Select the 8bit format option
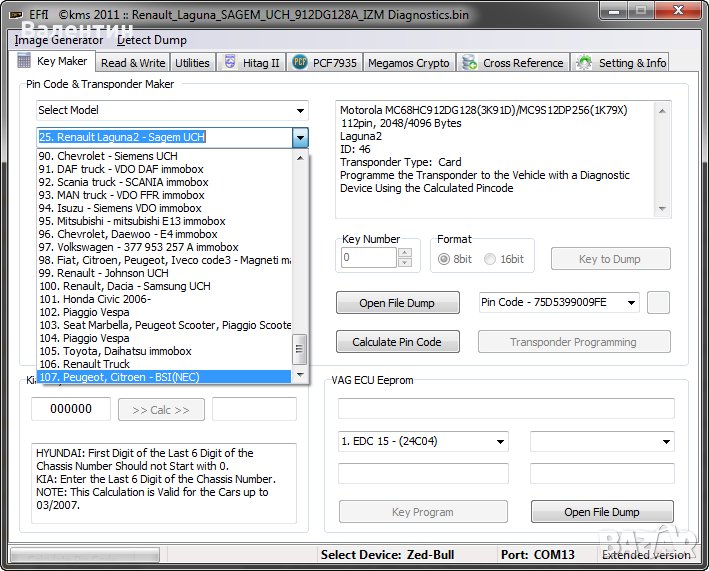The height and width of the screenshot is (571, 709). [446, 259]
